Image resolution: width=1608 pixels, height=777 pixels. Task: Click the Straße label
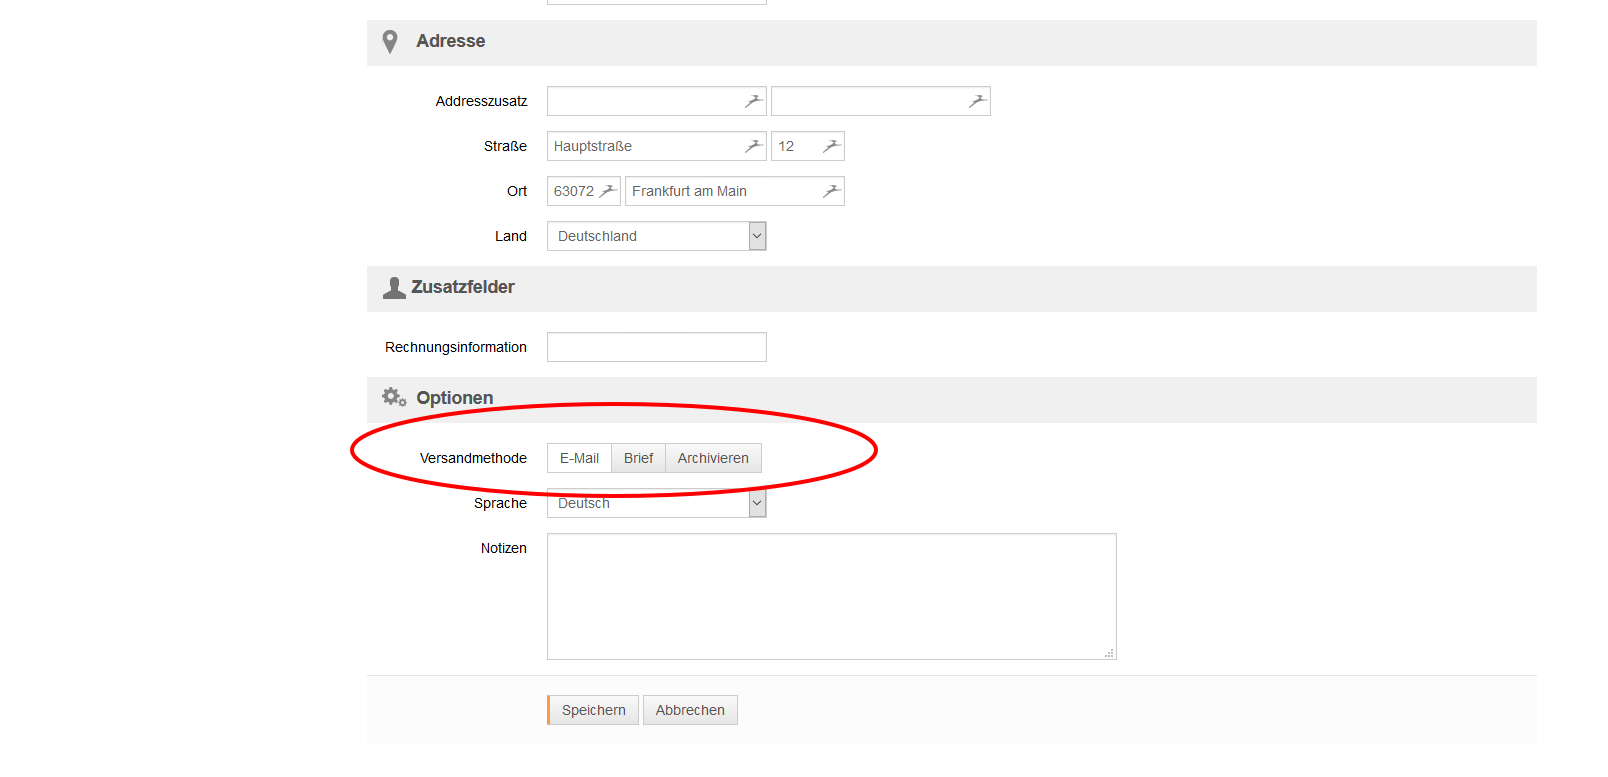[505, 146]
